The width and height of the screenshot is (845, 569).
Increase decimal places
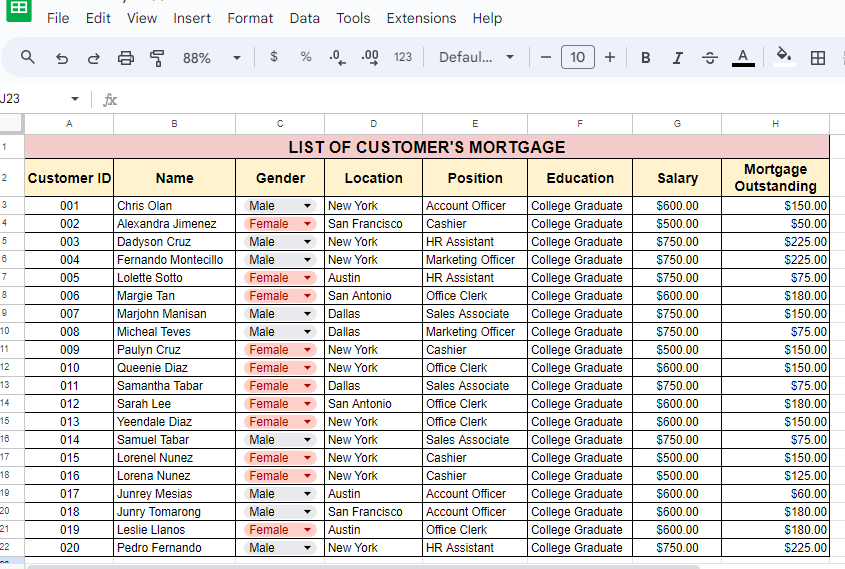[x=370, y=57]
